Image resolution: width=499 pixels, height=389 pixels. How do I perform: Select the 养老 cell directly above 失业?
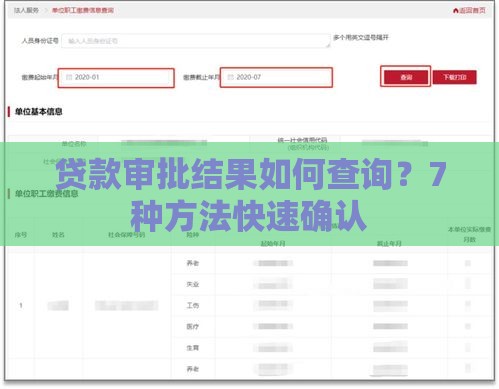tap(193, 263)
